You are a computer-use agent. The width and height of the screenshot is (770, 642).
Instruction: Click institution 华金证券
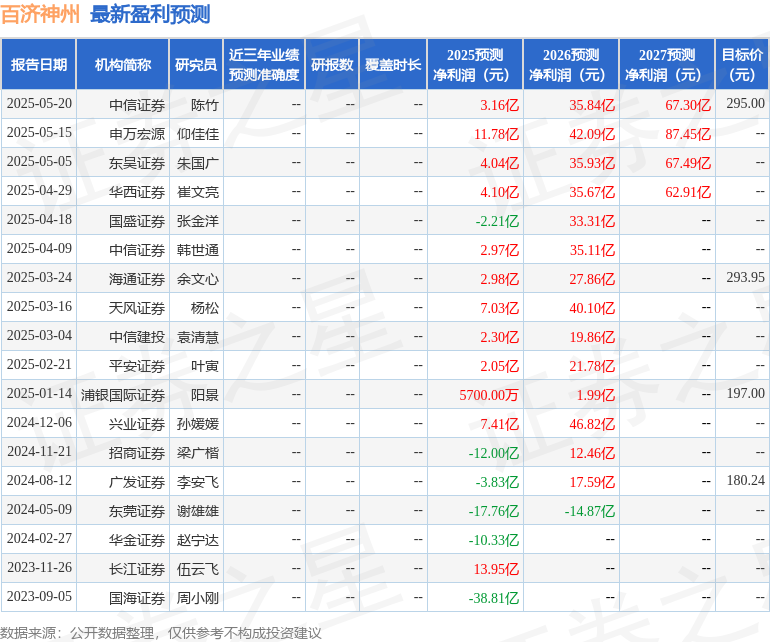tap(137, 540)
